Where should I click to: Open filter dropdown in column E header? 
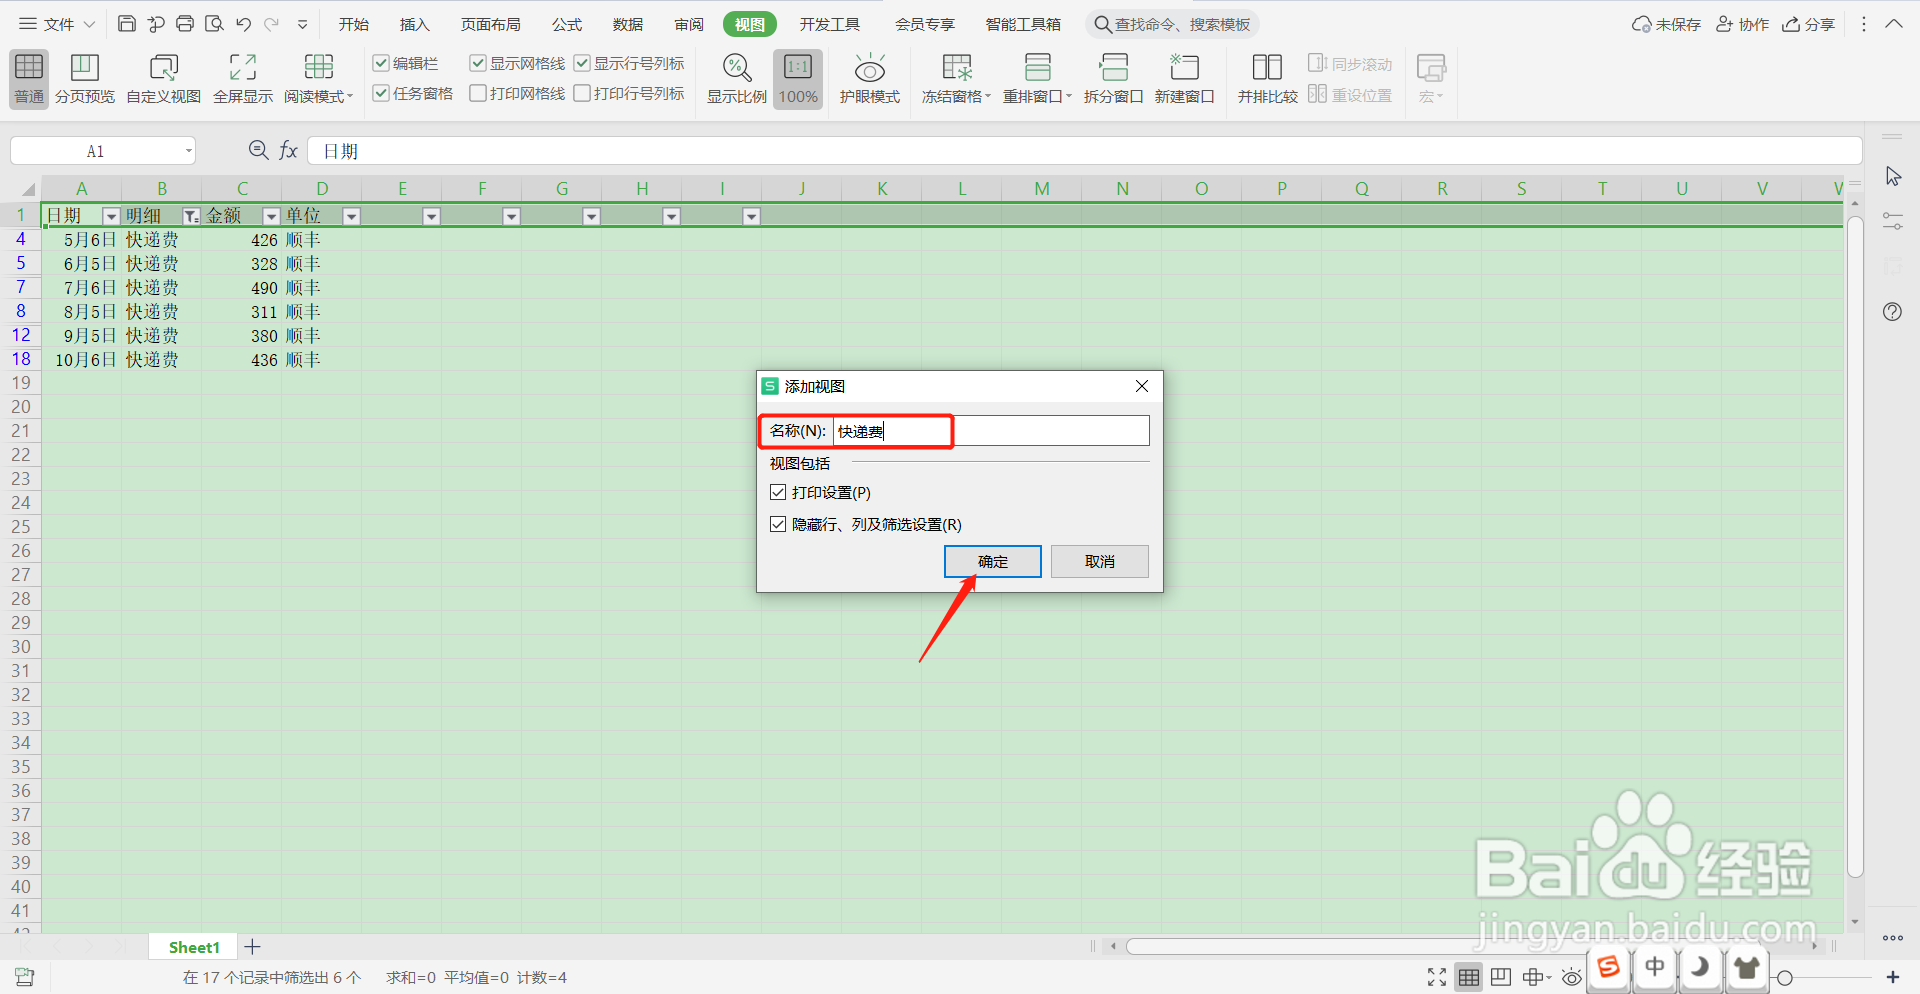tap(431, 216)
